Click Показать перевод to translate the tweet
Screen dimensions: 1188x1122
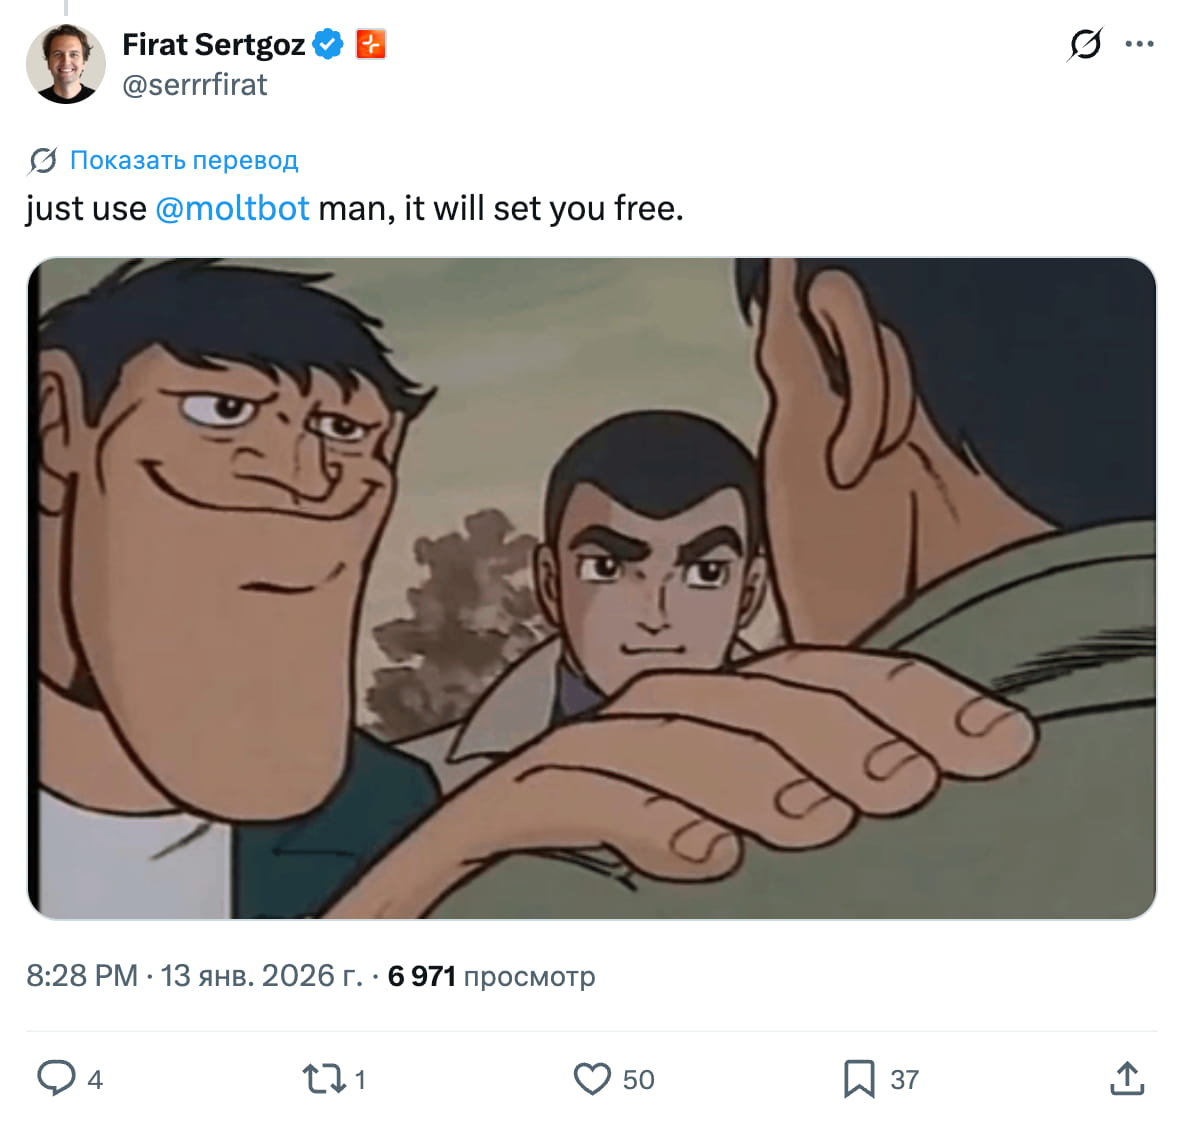tap(184, 160)
